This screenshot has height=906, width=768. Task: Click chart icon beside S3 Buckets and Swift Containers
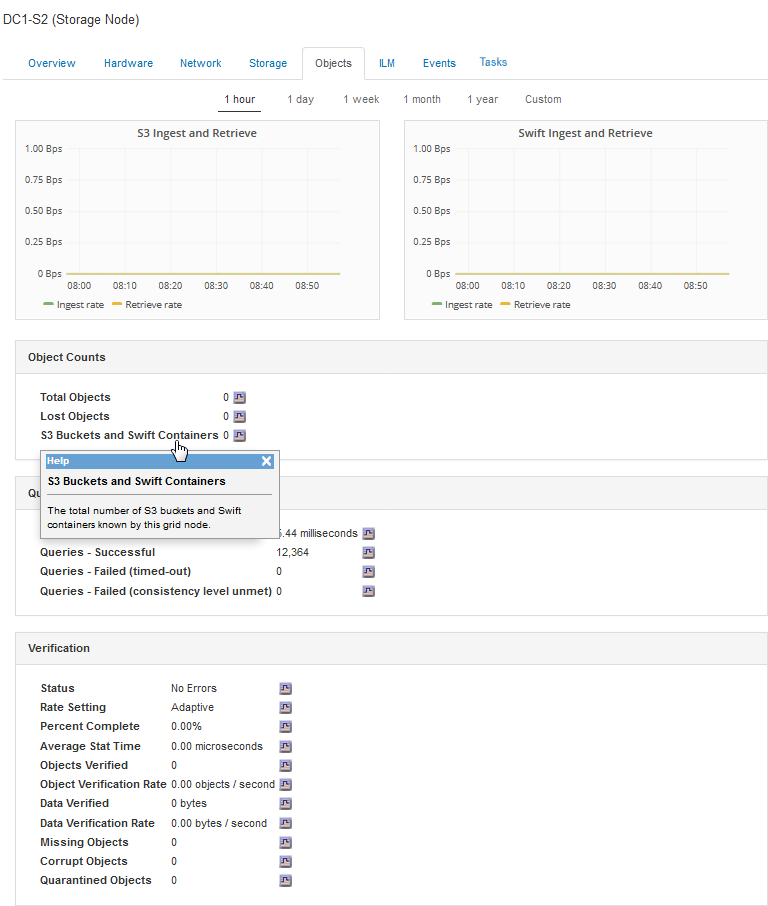click(239, 435)
